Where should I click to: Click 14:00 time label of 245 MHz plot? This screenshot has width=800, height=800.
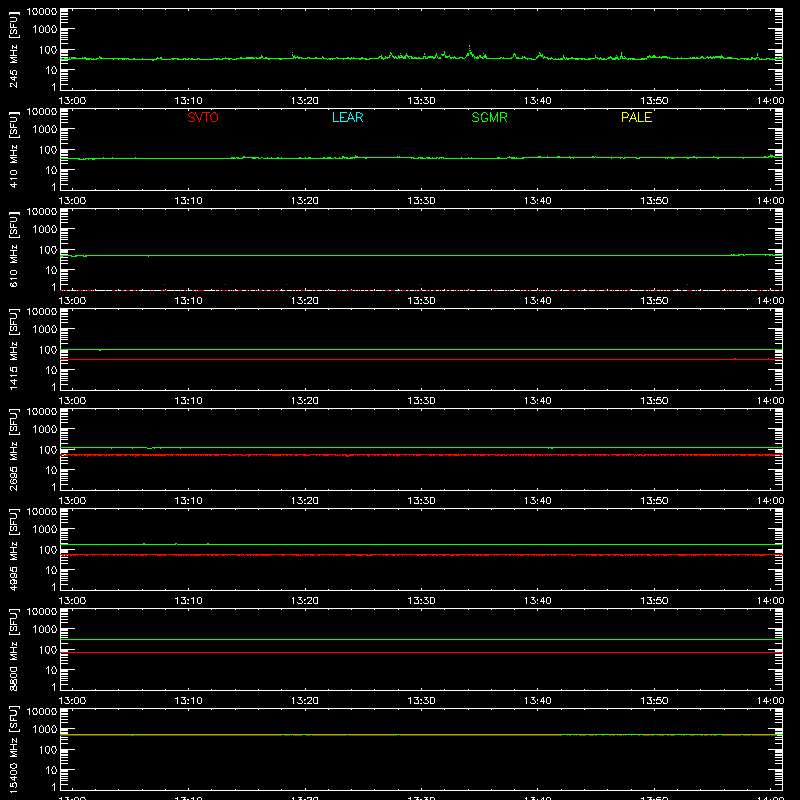pyautogui.click(x=770, y=101)
